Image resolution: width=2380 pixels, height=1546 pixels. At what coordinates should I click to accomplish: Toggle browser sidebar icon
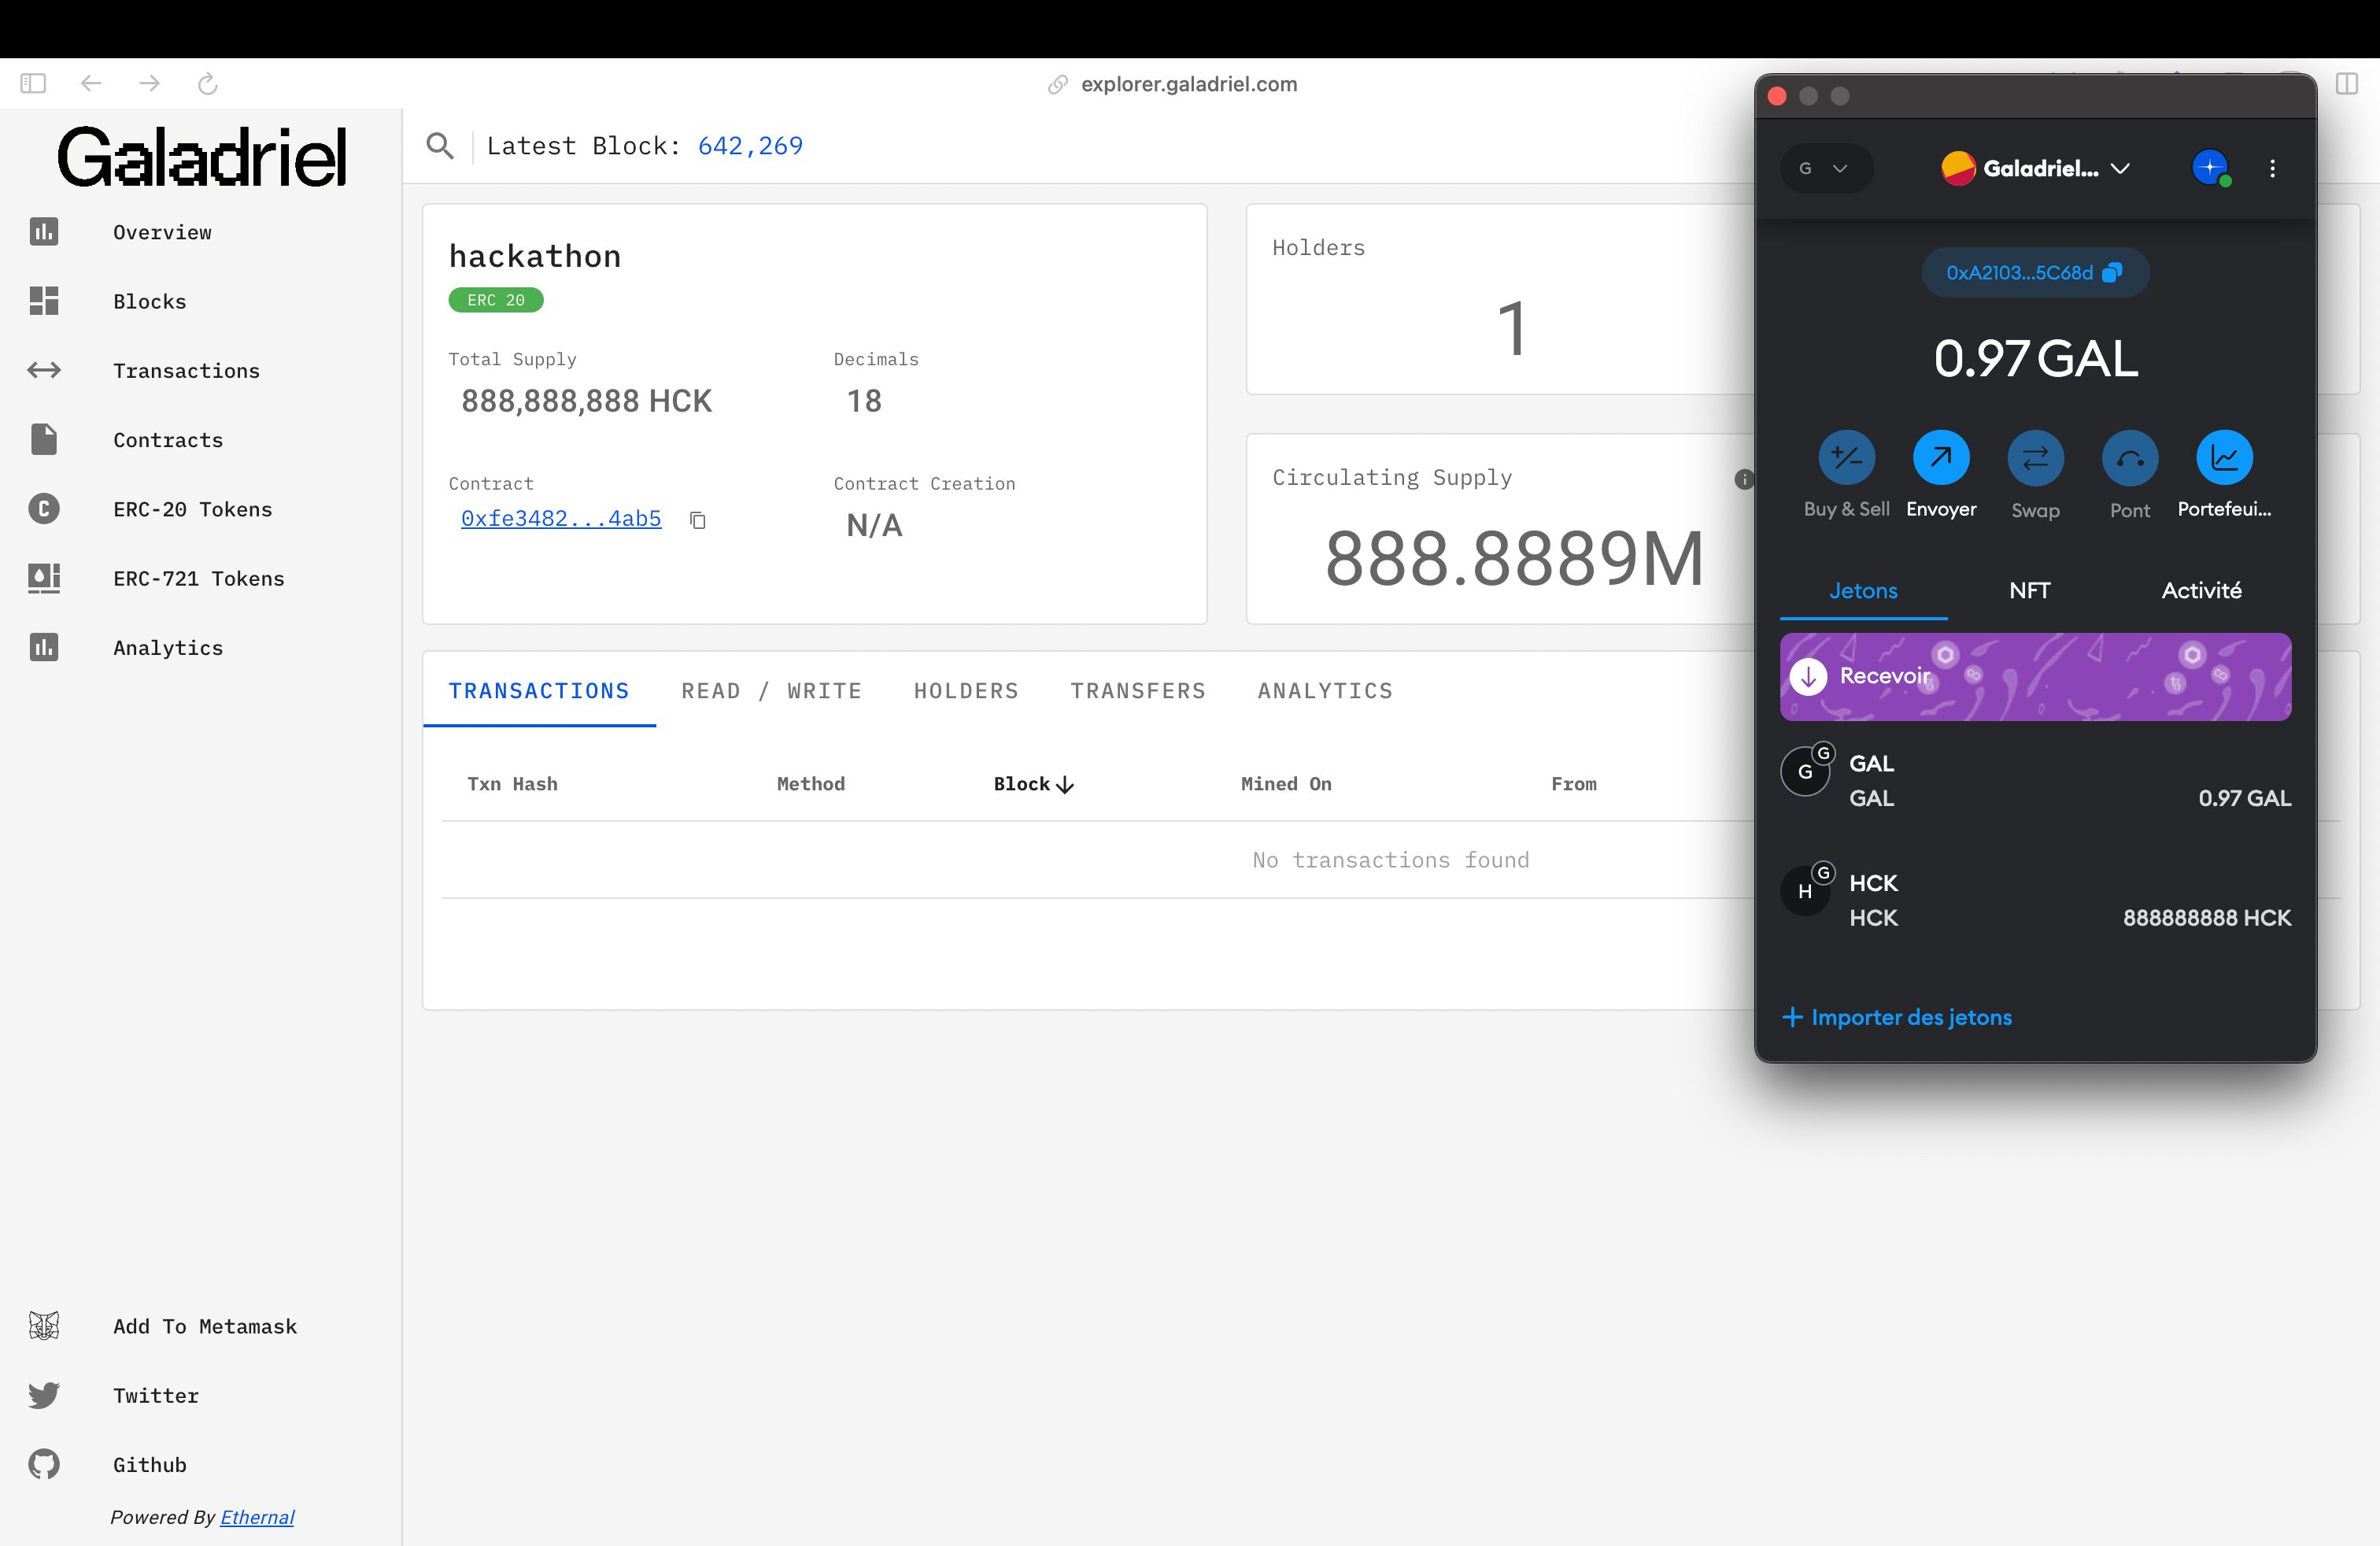coord(33,84)
